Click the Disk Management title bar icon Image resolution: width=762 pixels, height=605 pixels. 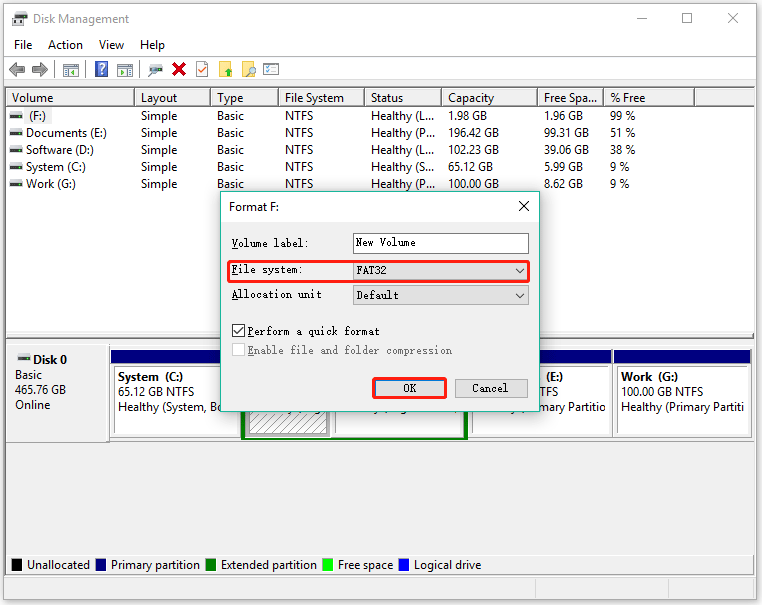click(20, 19)
